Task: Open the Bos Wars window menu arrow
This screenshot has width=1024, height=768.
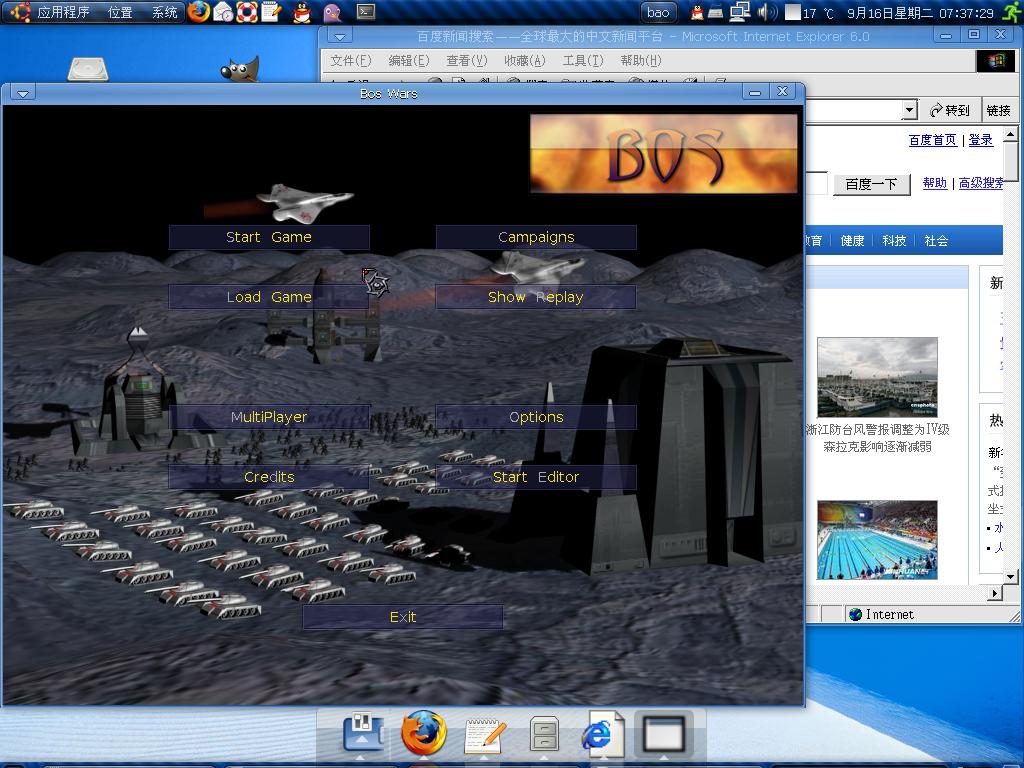Action: 23,93
